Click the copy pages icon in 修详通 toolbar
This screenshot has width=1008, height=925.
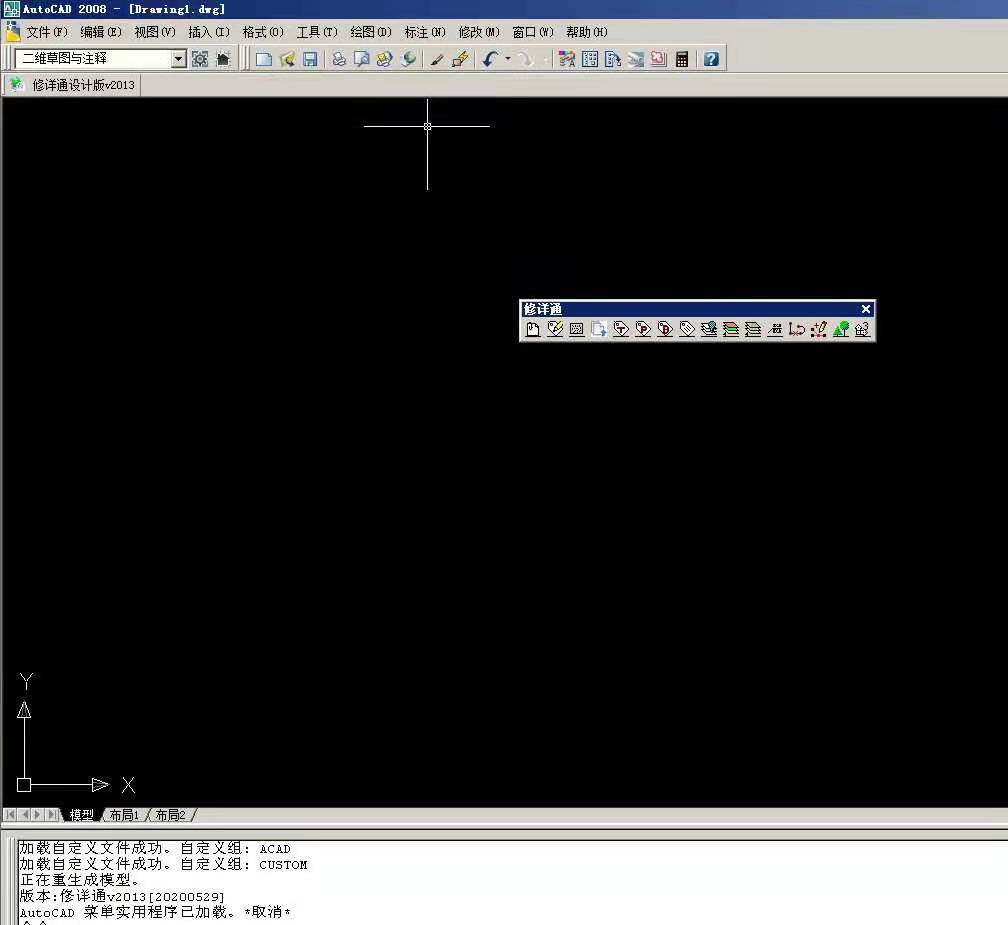[599, 329]
